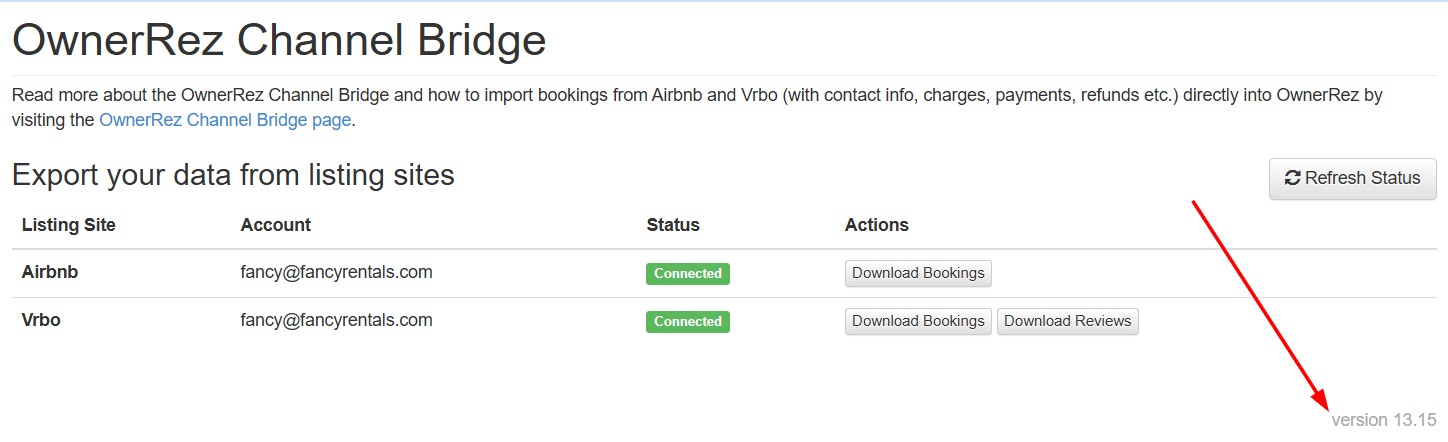This screenshot has height=442, width=1448.
Task: Download Reviews for Vrbo
Action: pyautogui.click(x=1067, y=321)
